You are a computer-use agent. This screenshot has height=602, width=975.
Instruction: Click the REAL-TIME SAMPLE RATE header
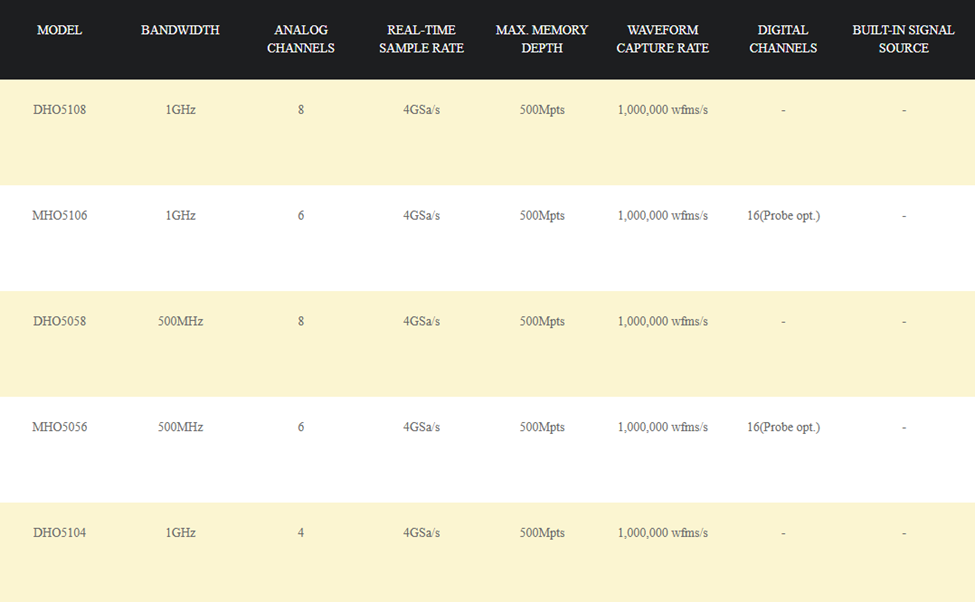click(x=421, y=39)
